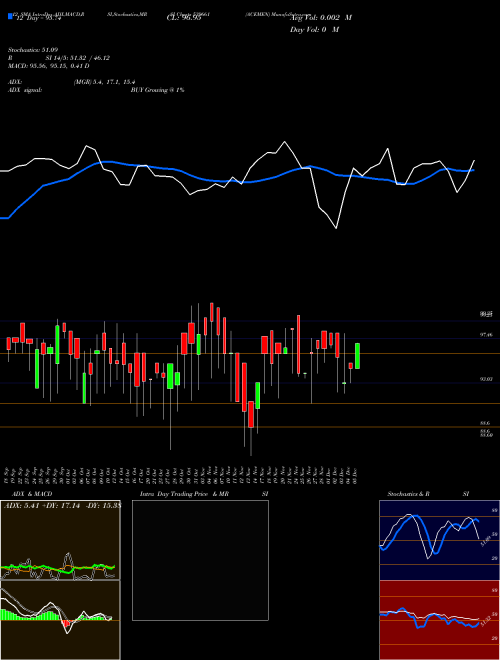Click the 'SI 14/3: 51.32 / 46.12' reading
This screenshot has height=660, width=500.
[x=78, y=58]
